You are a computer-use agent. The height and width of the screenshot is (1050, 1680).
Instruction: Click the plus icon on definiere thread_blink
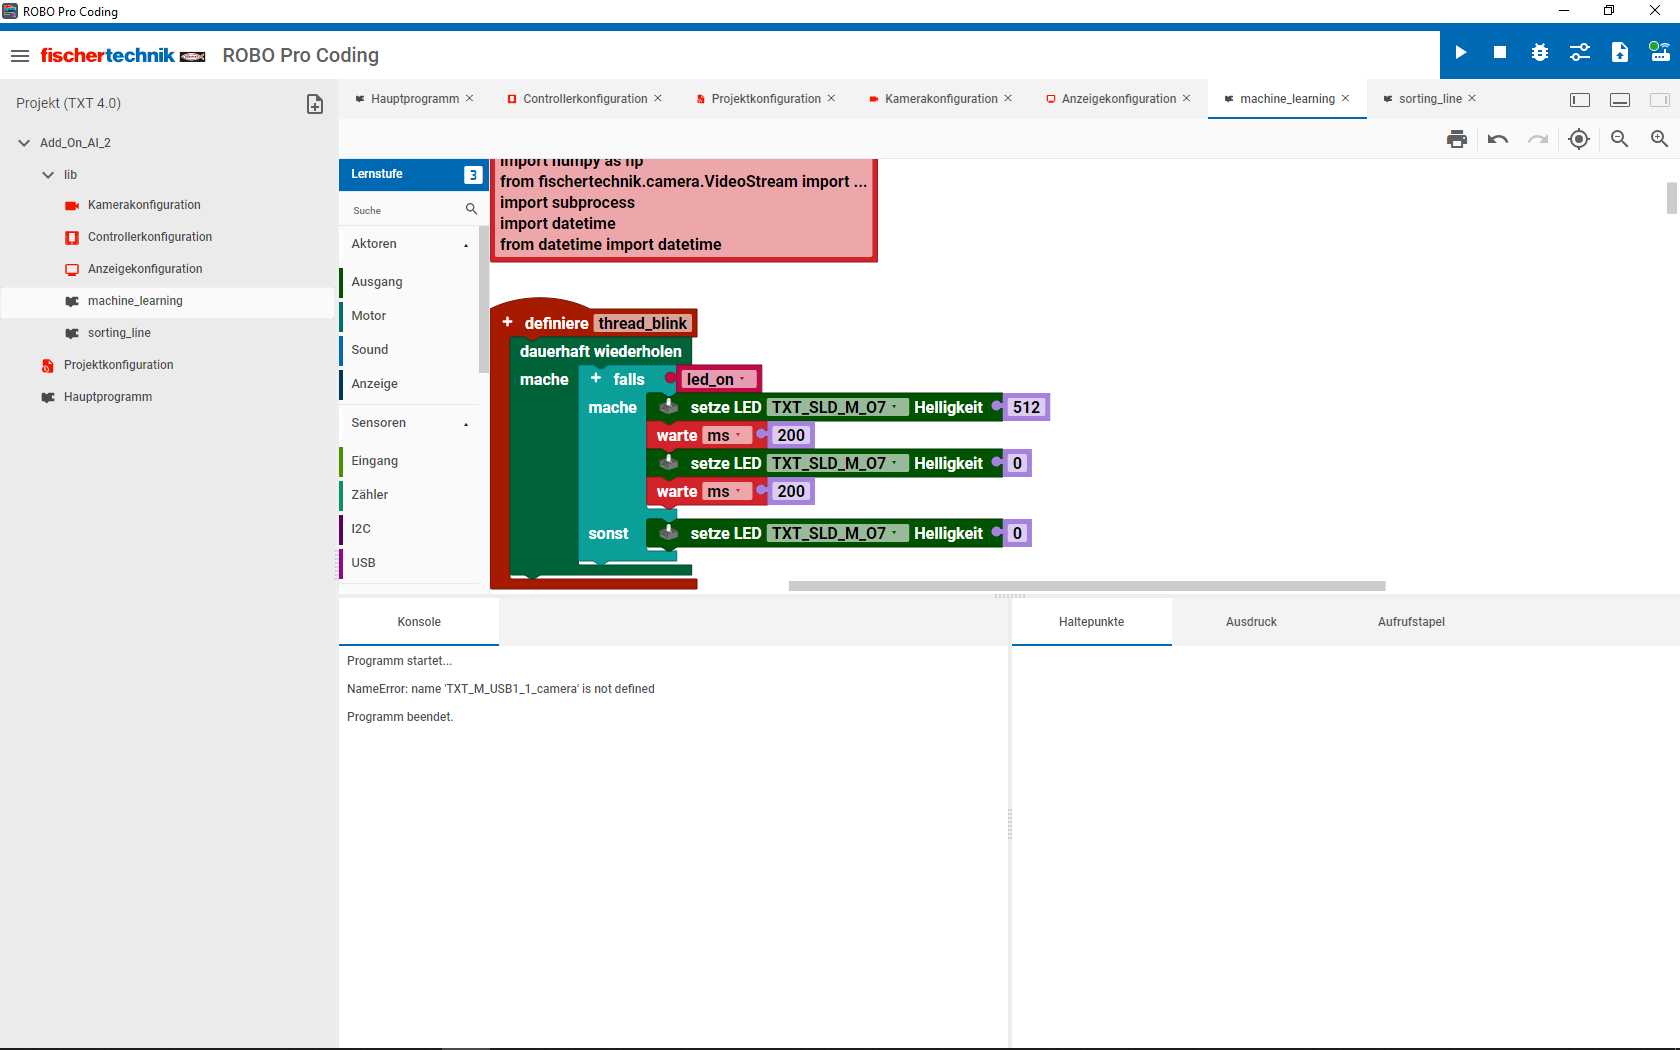[508, 322]
